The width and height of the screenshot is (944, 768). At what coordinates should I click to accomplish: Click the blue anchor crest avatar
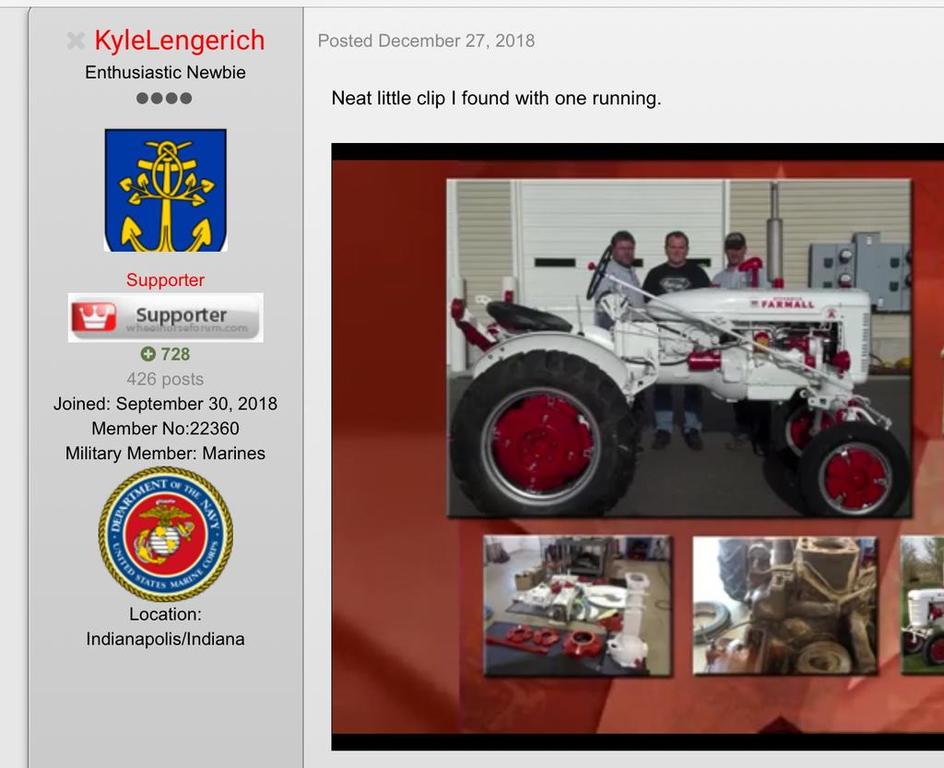point(165,190)
